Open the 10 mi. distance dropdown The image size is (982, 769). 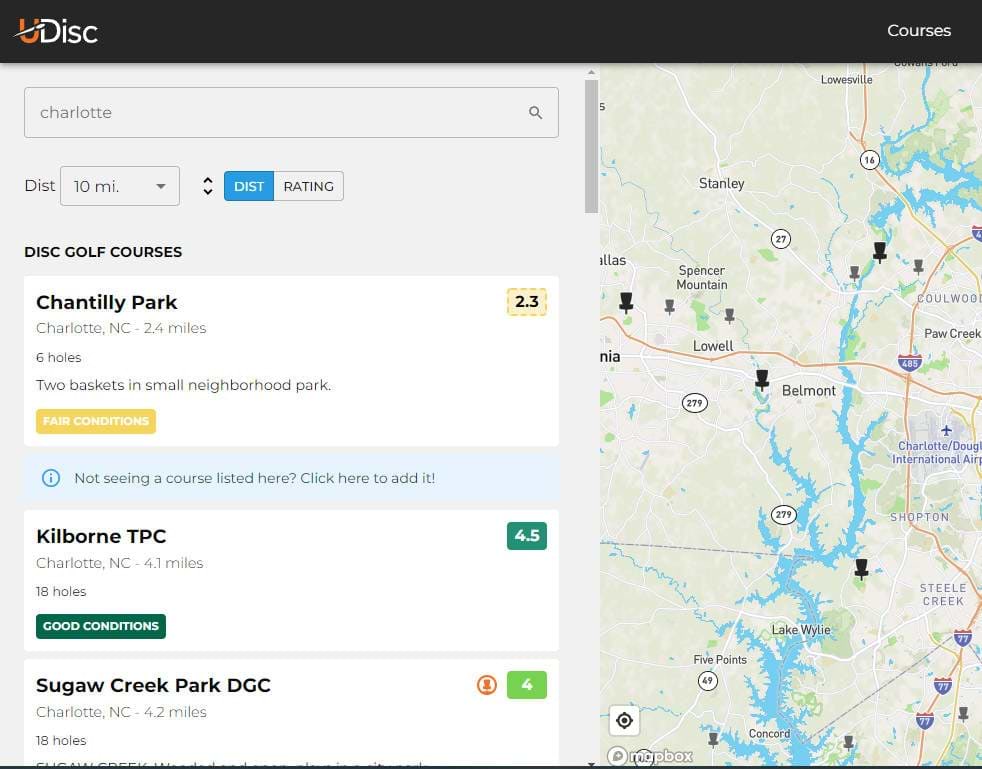click(119, 186)
